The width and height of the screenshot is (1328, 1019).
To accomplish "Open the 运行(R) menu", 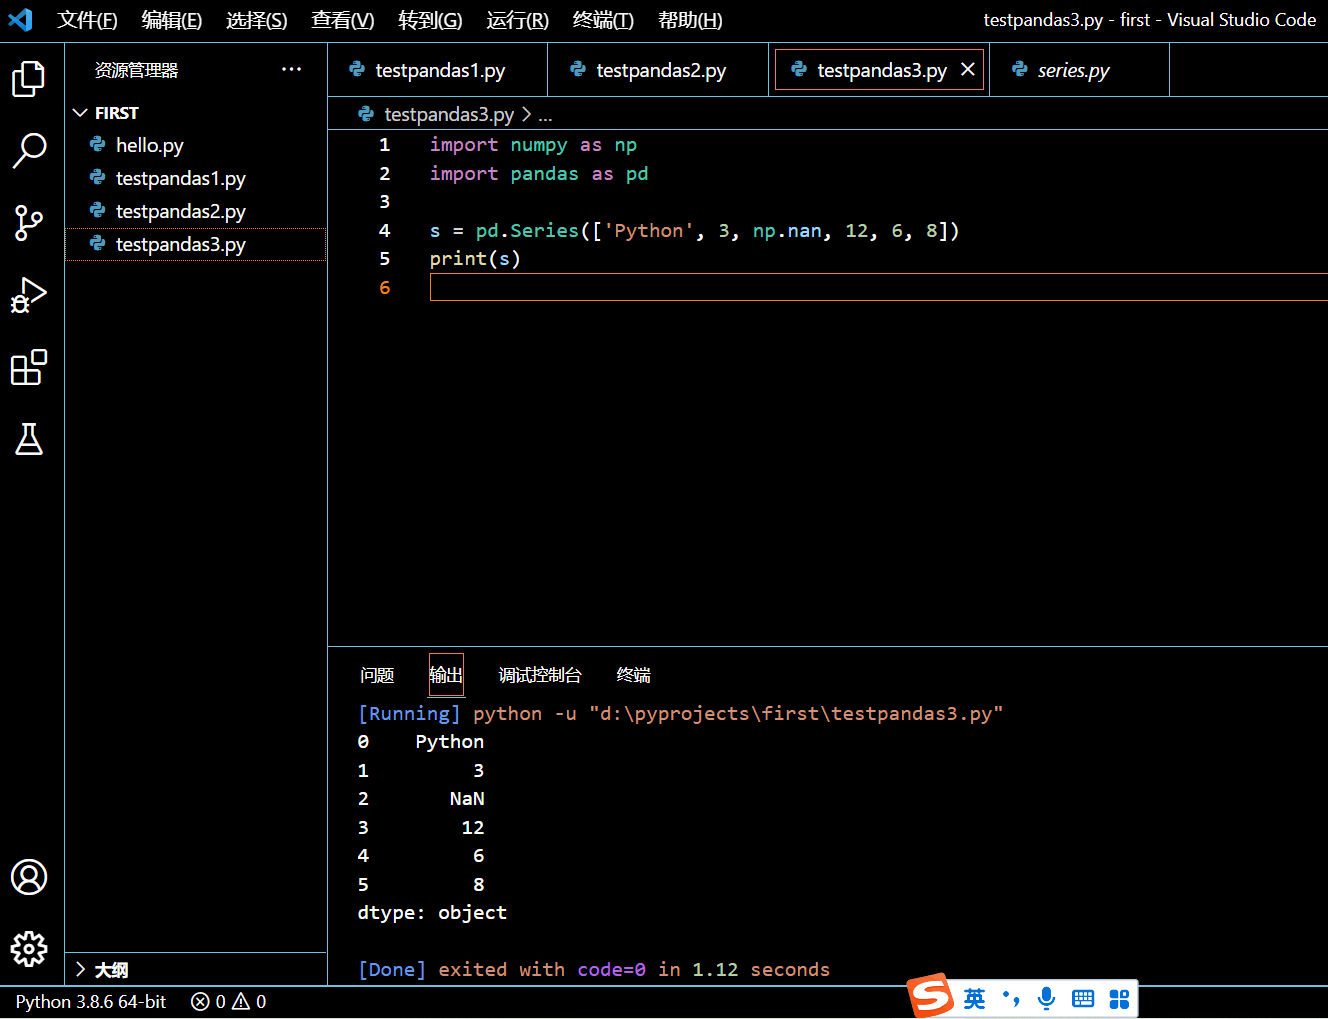I will coord(518,20).
